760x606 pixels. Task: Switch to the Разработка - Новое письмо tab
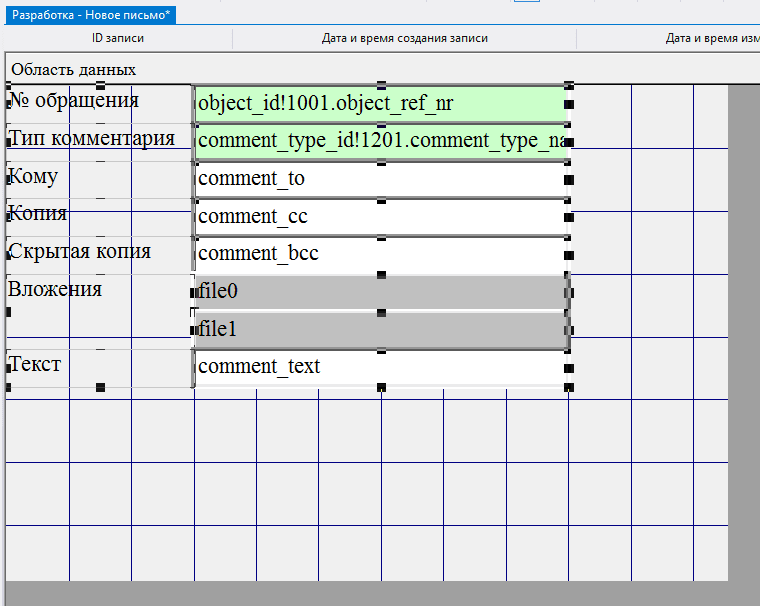91,12
